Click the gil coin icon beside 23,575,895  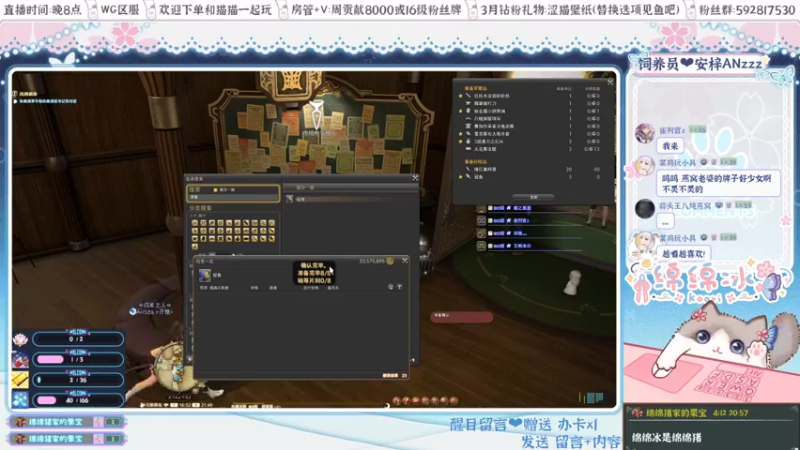tap(390, 261)
